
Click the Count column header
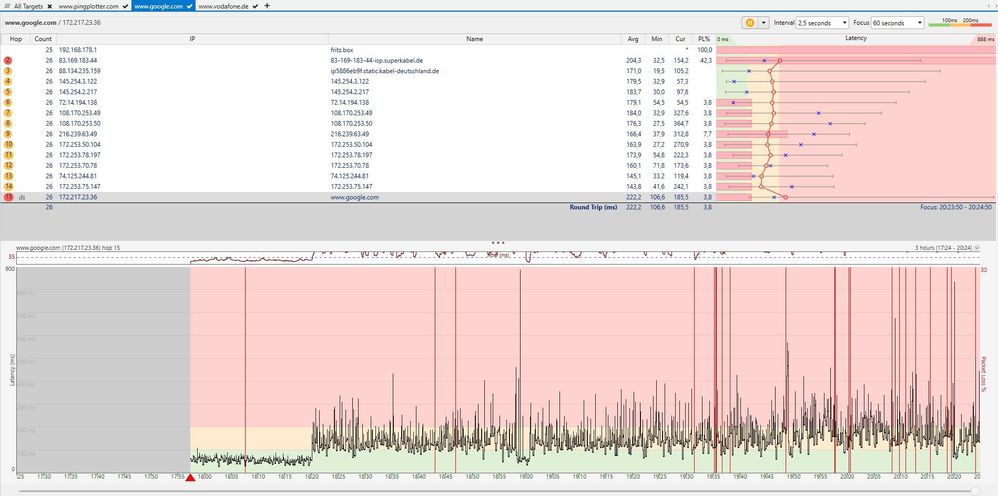(x=43, y=39)
